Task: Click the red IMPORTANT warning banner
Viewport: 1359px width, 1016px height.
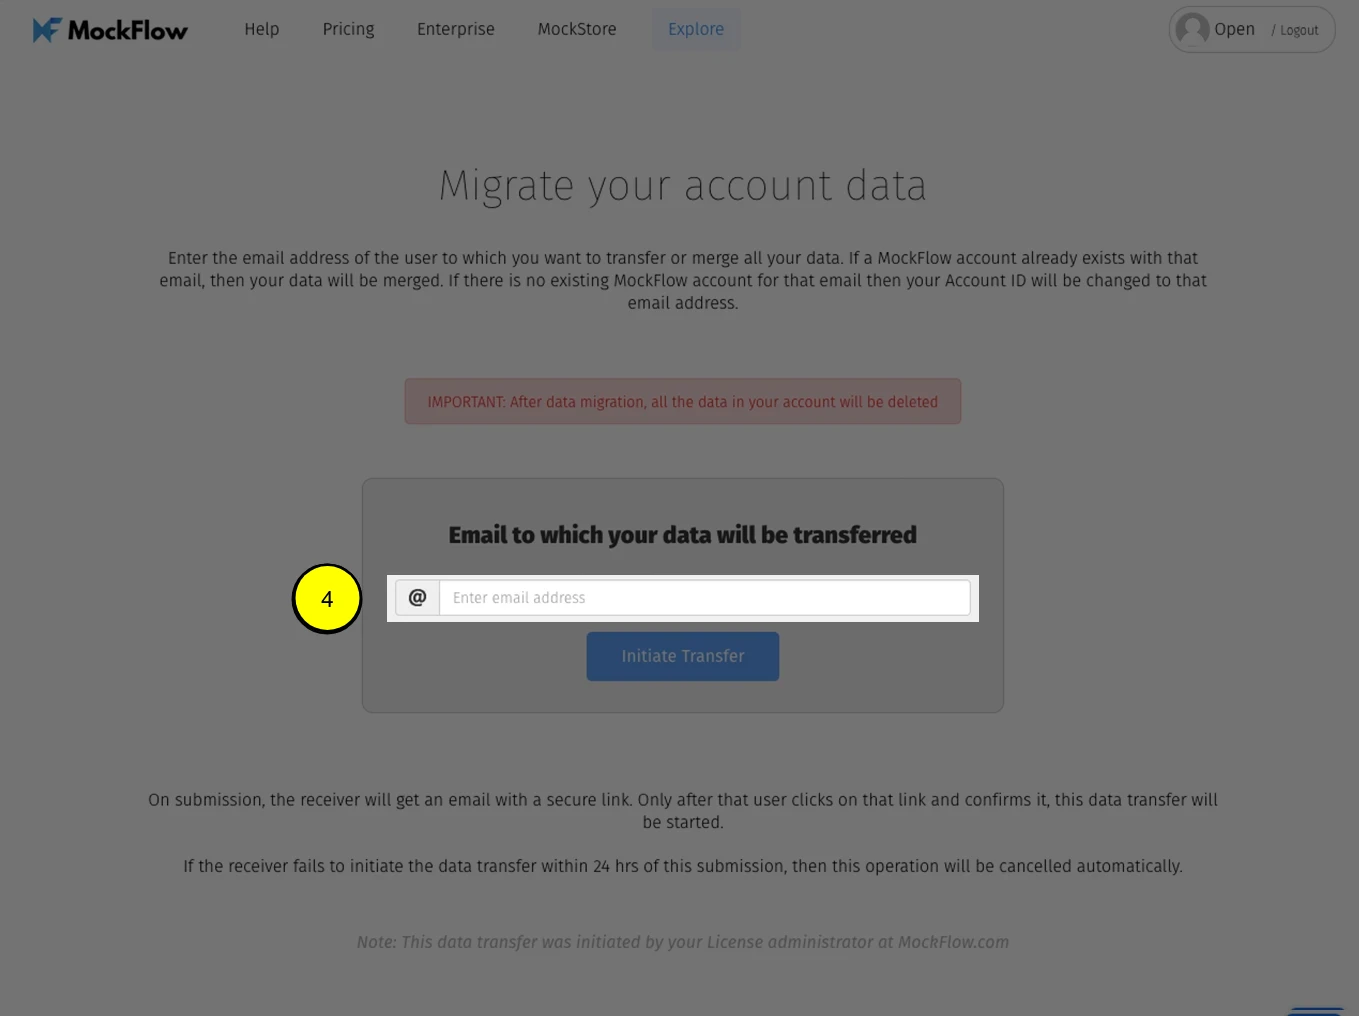Action: tap(683, 401)
